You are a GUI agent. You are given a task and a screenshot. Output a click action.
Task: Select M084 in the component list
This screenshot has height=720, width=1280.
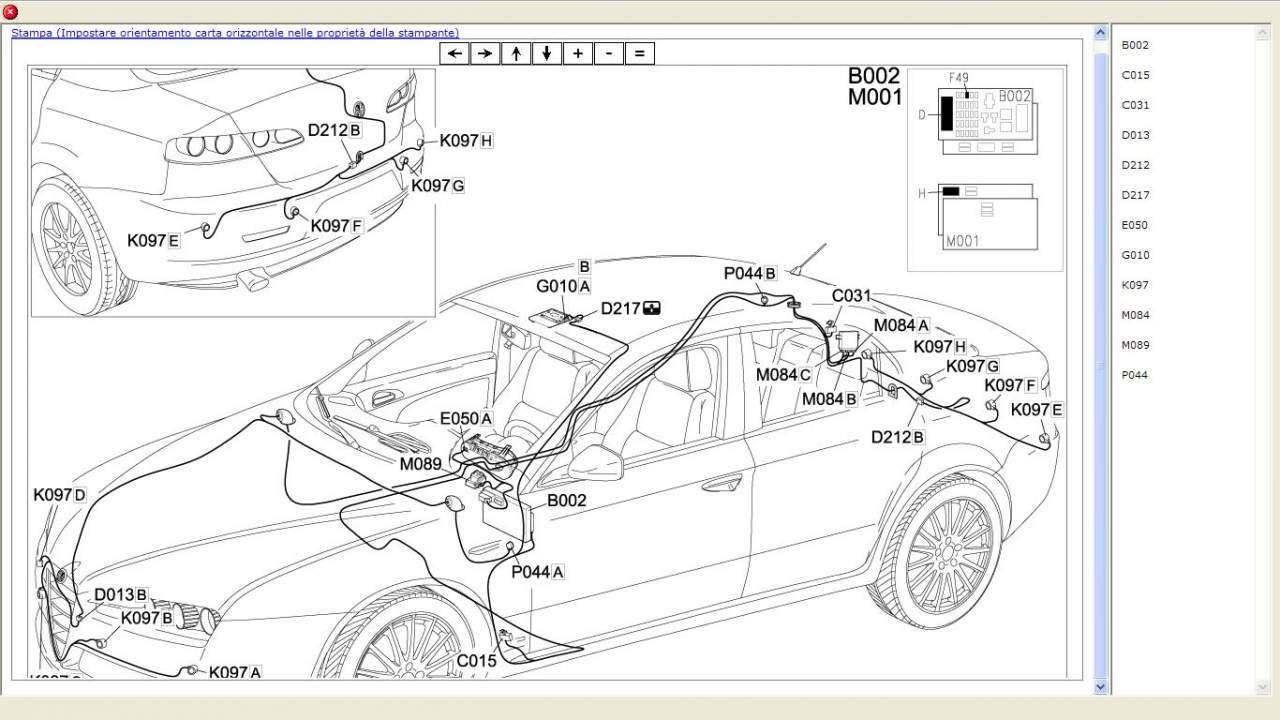[x=1135, y=315]
